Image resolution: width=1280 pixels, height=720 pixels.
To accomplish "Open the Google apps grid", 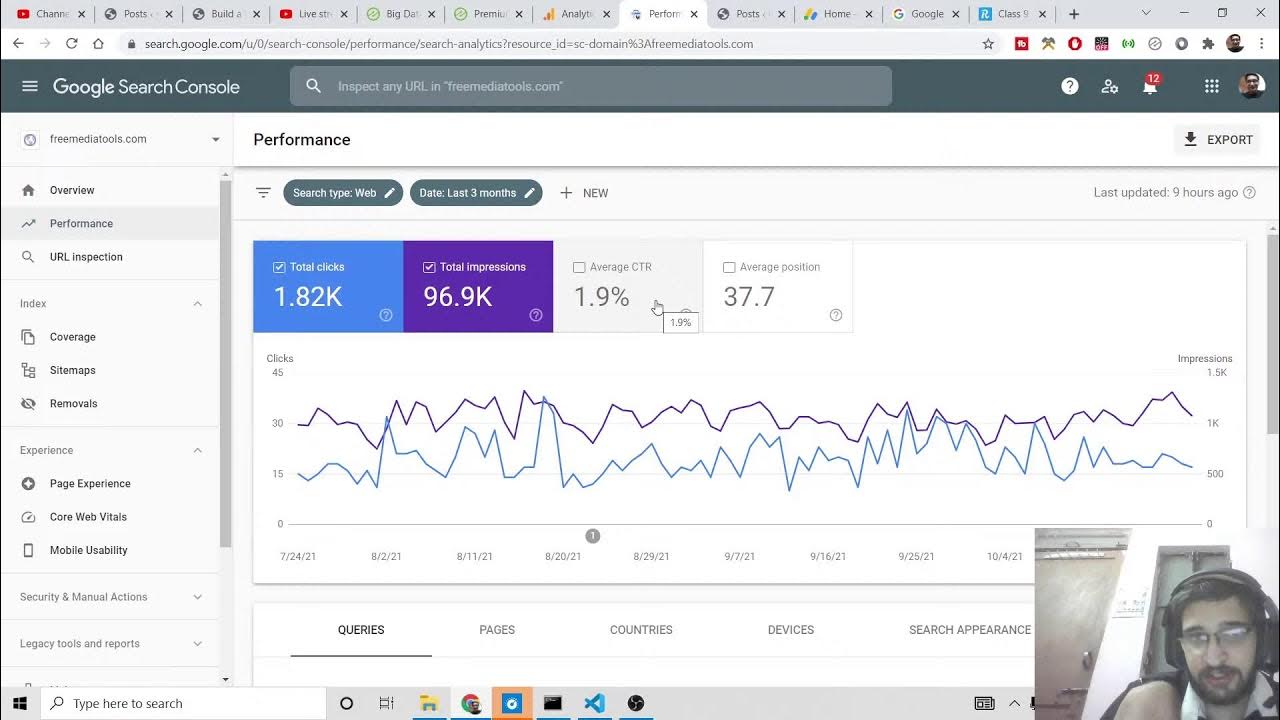I will (1212, 86).
